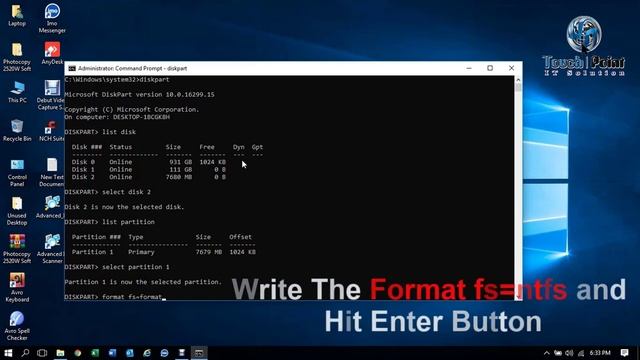The height and width of the screenshot is (360, 640).
Task: Minimize the Command Prompt window
Action: 469,68
